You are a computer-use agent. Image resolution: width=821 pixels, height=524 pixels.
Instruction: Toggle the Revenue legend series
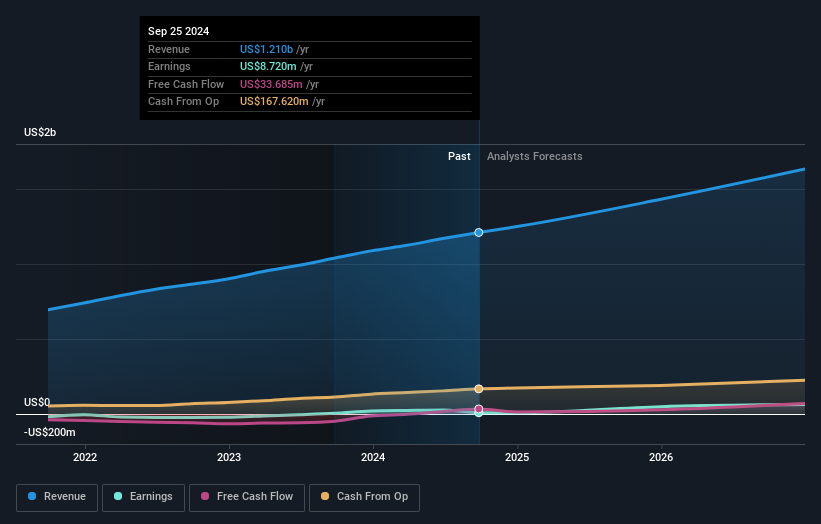(x=57, y=497)
